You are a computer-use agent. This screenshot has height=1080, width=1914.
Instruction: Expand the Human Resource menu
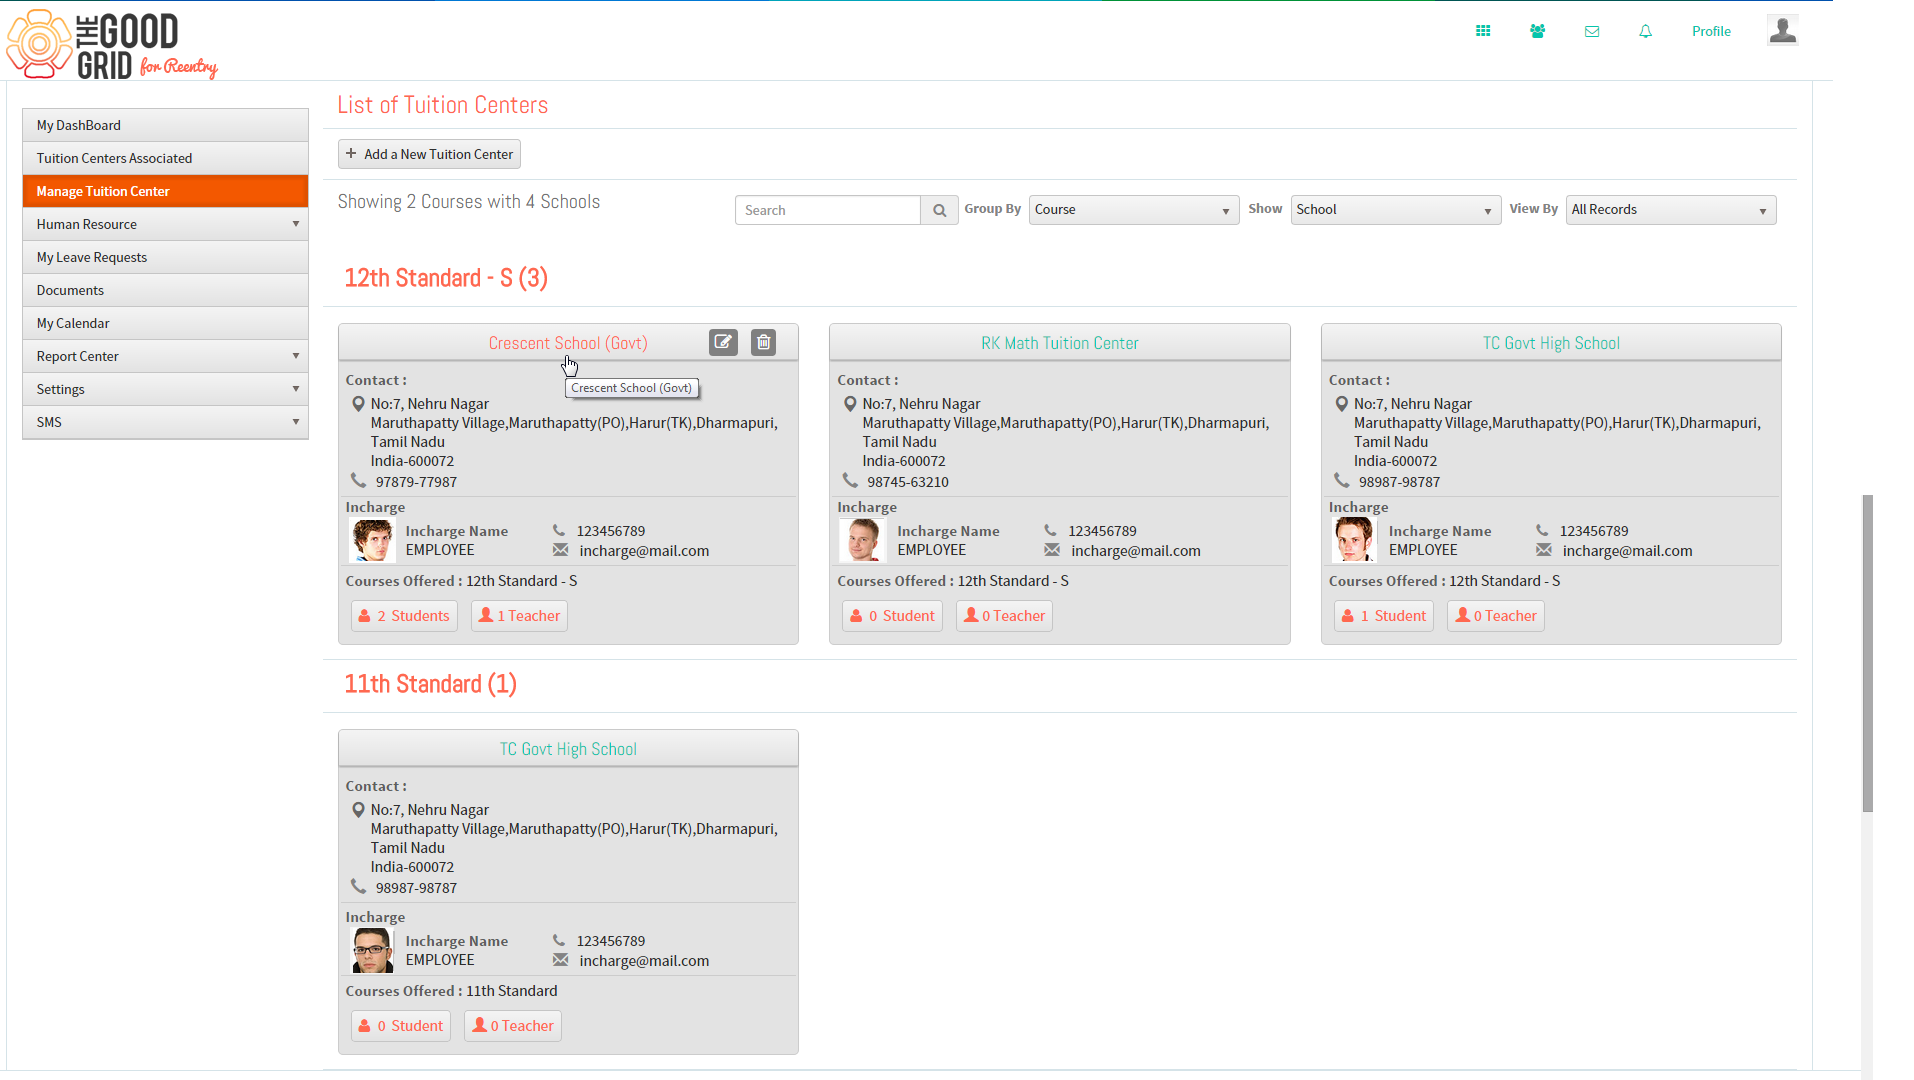click(165, 224)
